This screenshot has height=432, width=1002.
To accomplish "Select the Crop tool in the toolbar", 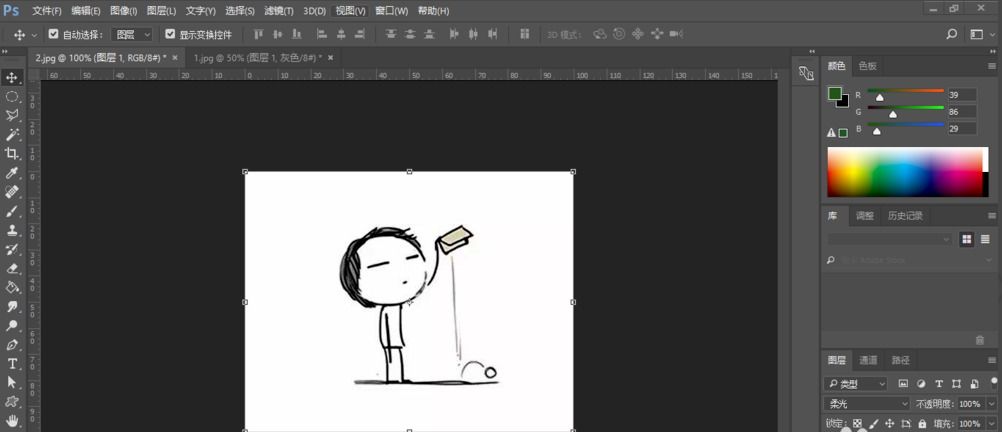I will click(x=12, y=153).
